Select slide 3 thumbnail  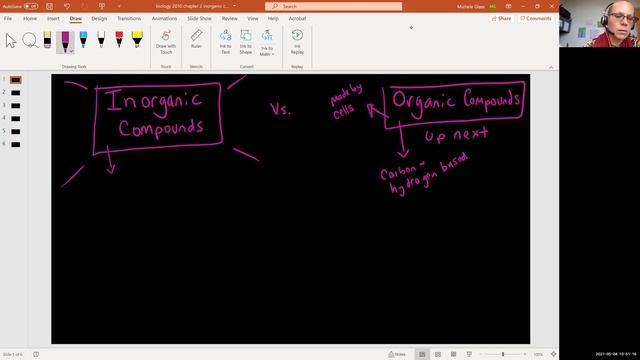click(x=16, y=106)
